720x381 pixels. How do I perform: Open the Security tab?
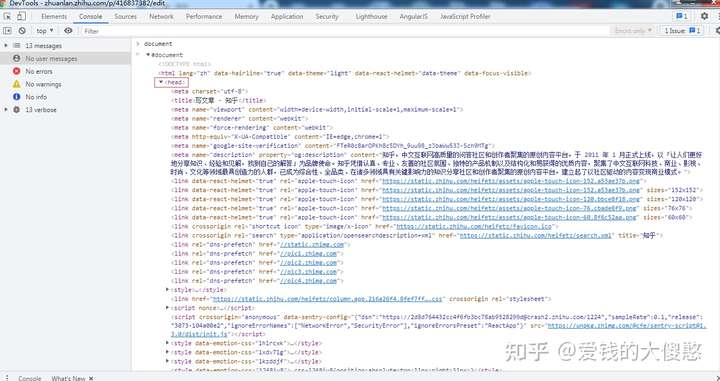click(x=326, y=17)
